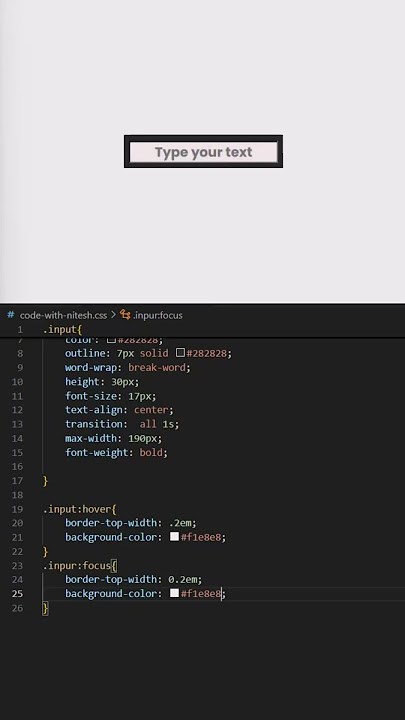Click the focus rule #f1e8e8 color swatch
Screen dimensions: 405x720
[x=174, y=593]
